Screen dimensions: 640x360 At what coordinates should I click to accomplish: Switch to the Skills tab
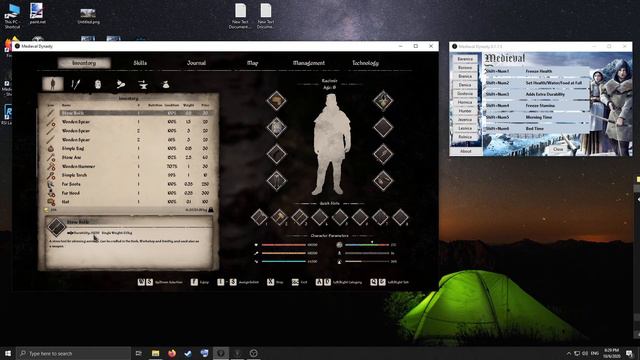140,63
